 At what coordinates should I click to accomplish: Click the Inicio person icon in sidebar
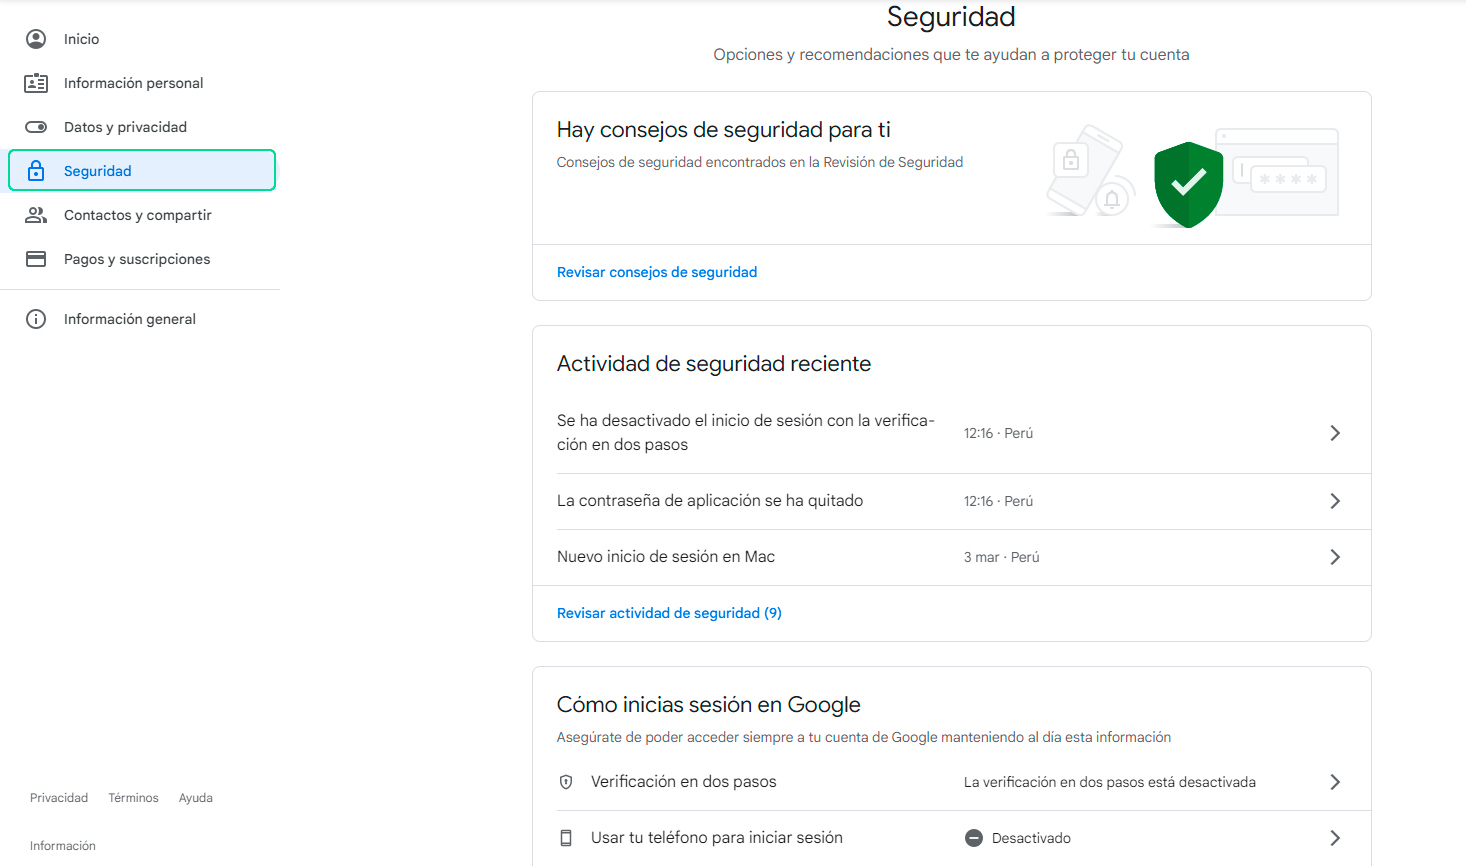coord(36,39)
